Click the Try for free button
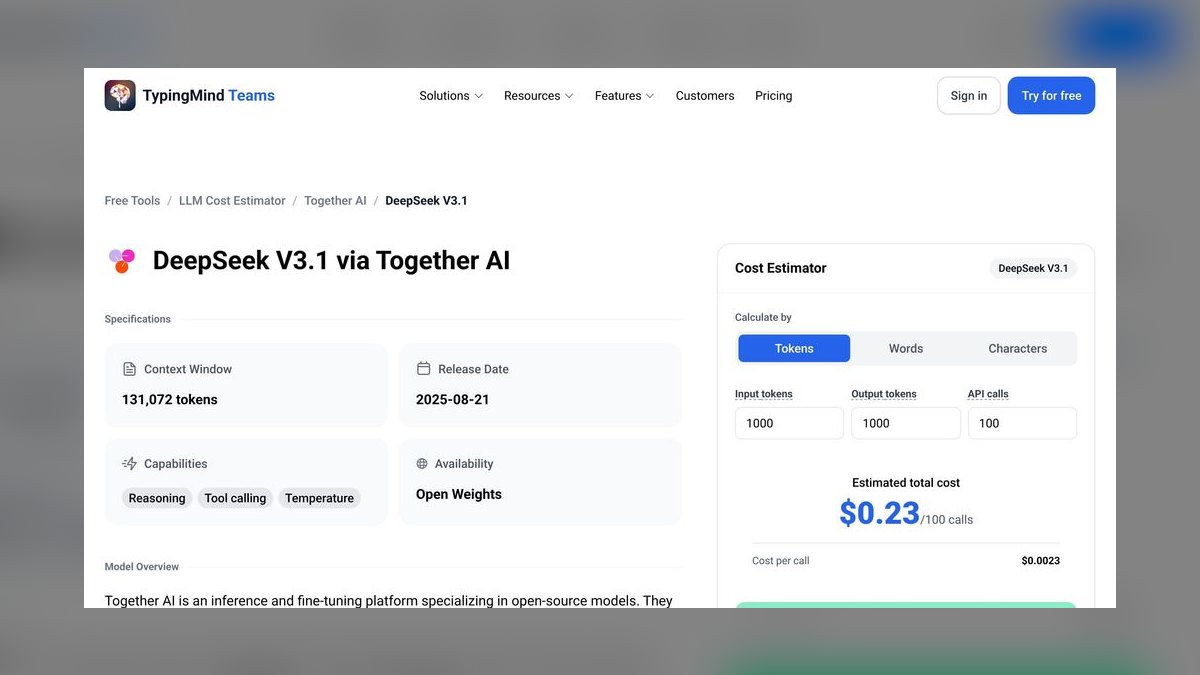 coord(1051,96)
